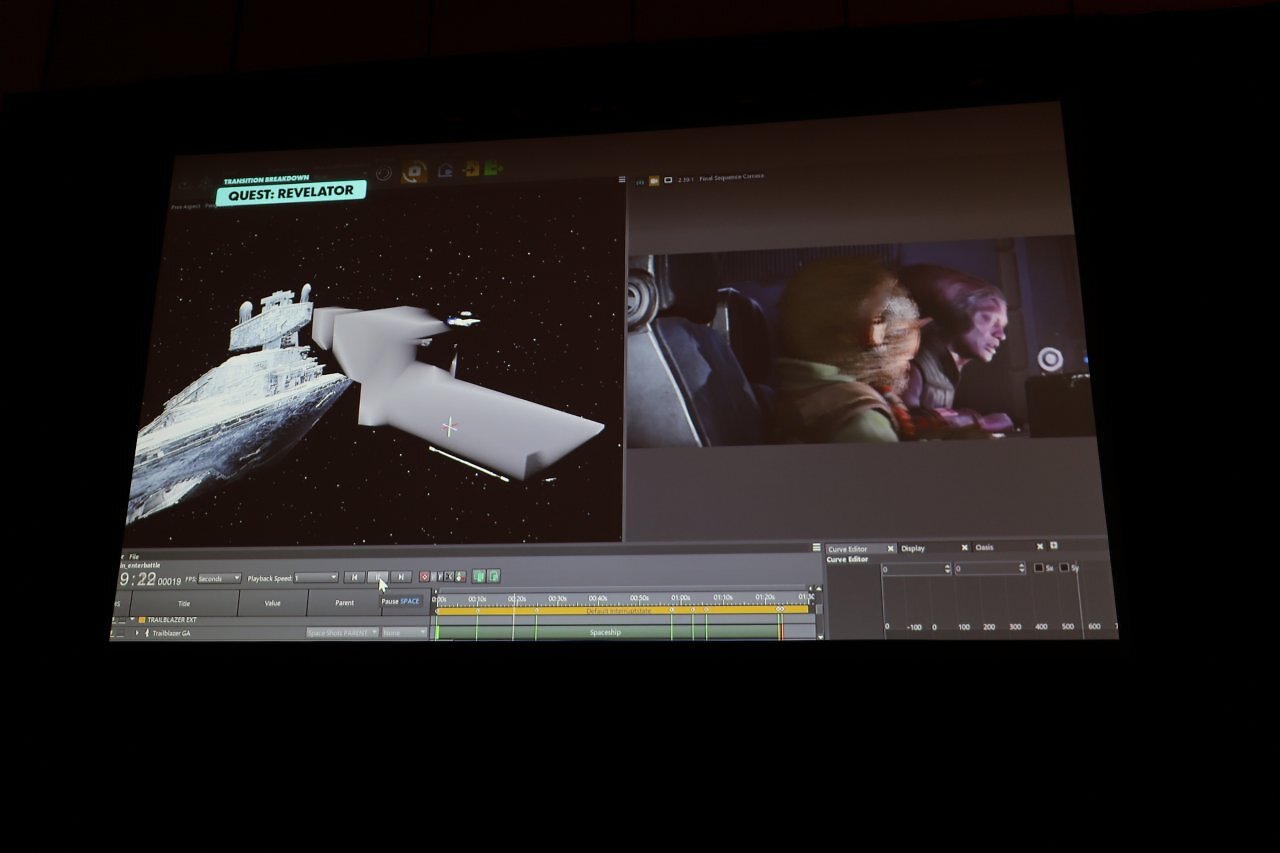Pause the timeline playback
1280x853 pixels.
378,577
